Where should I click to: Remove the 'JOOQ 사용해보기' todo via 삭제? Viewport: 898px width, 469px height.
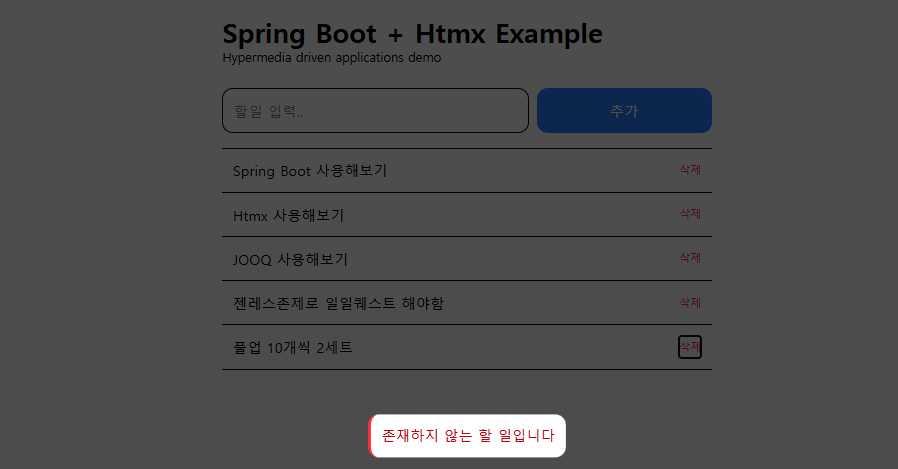[690, 258]
